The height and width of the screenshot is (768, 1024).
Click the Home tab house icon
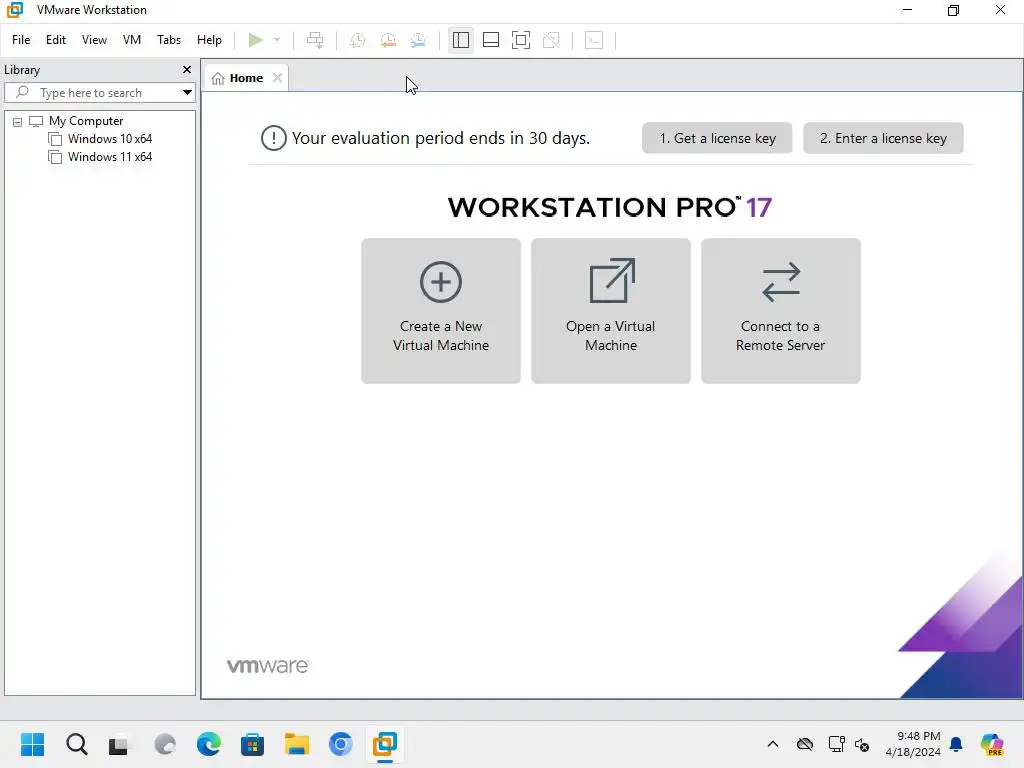pos(218,78)
